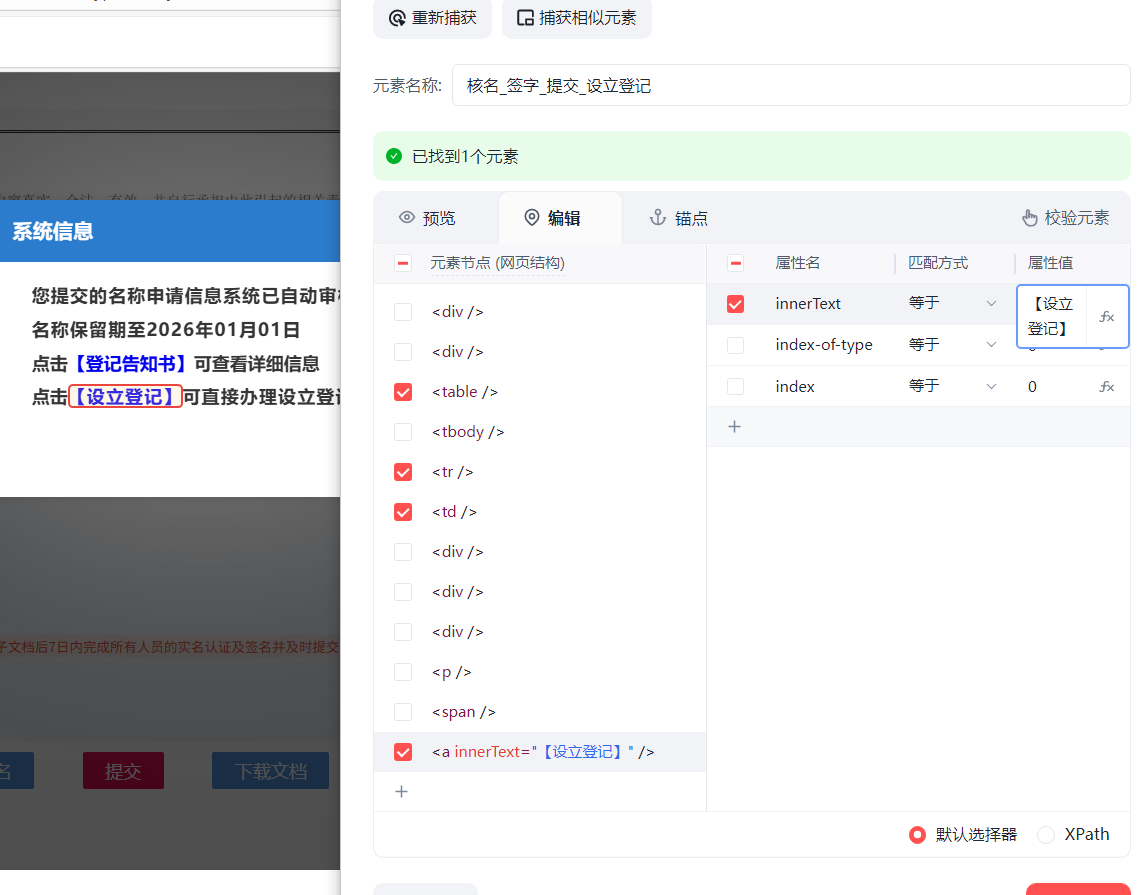Viewport: 1144px width, 895px height.
Task: Select the <span /> node row text
Action: [463, 712]
